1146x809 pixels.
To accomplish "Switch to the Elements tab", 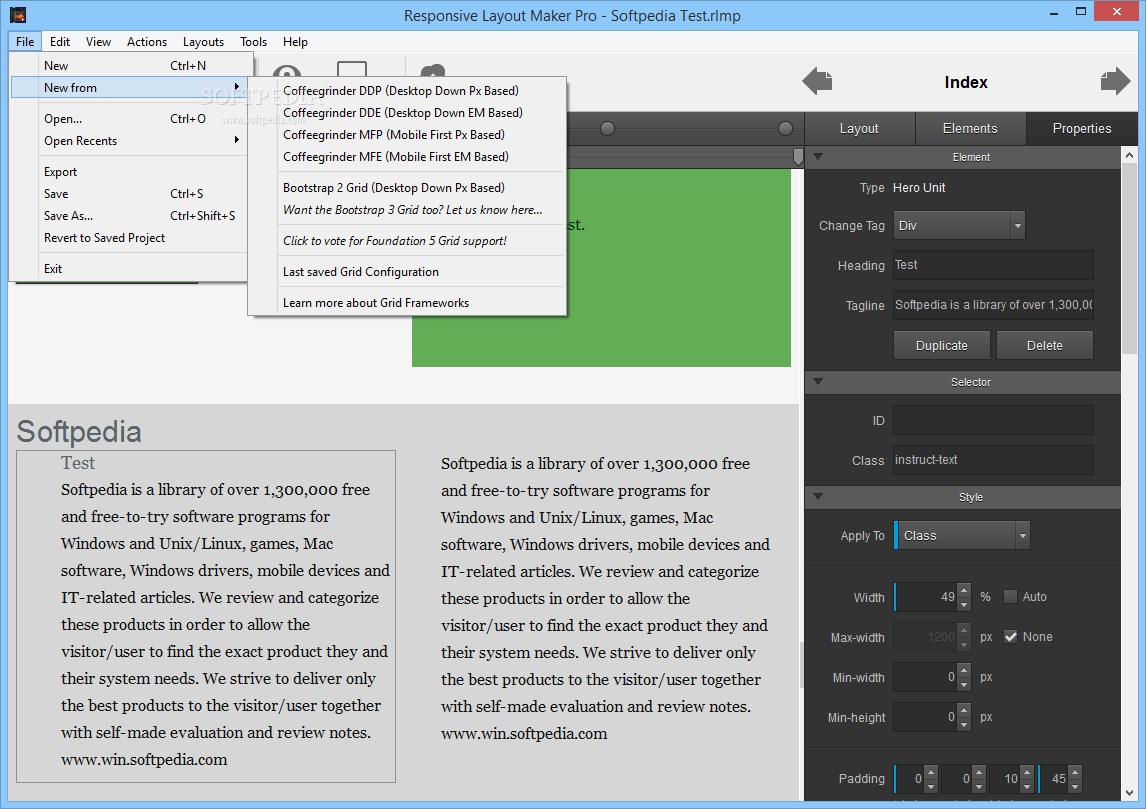I will [970, 129].
